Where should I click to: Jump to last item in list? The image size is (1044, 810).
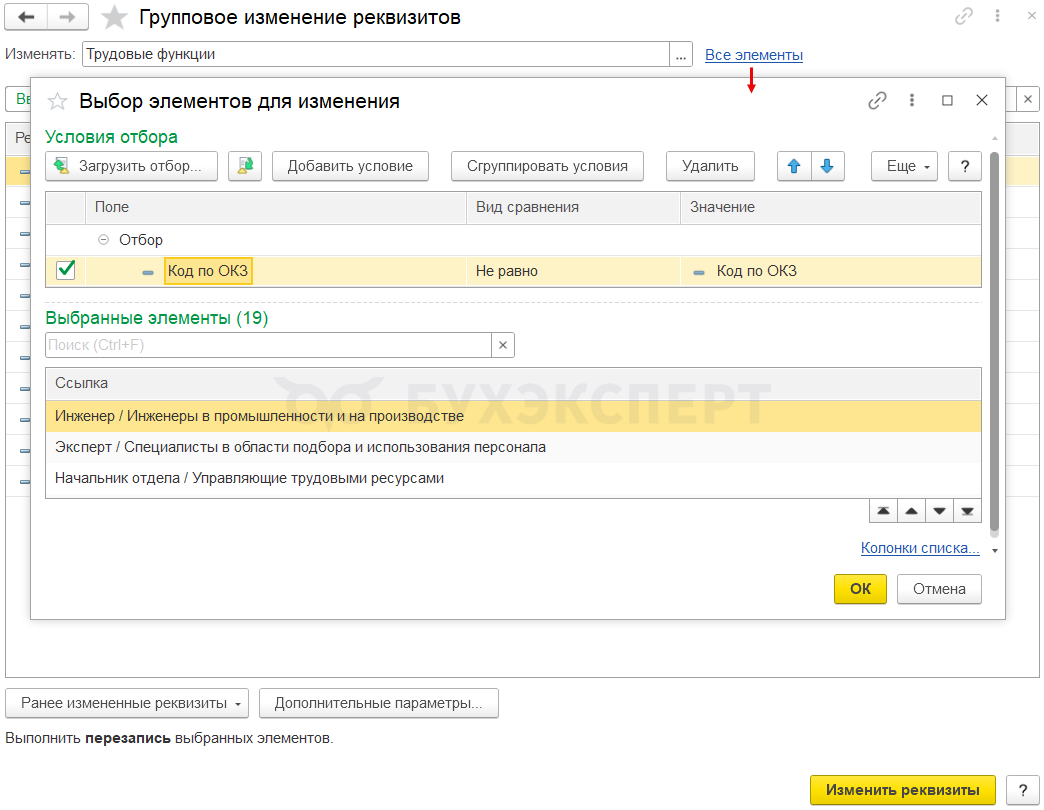pyautogui.click(x=966, y=510)
